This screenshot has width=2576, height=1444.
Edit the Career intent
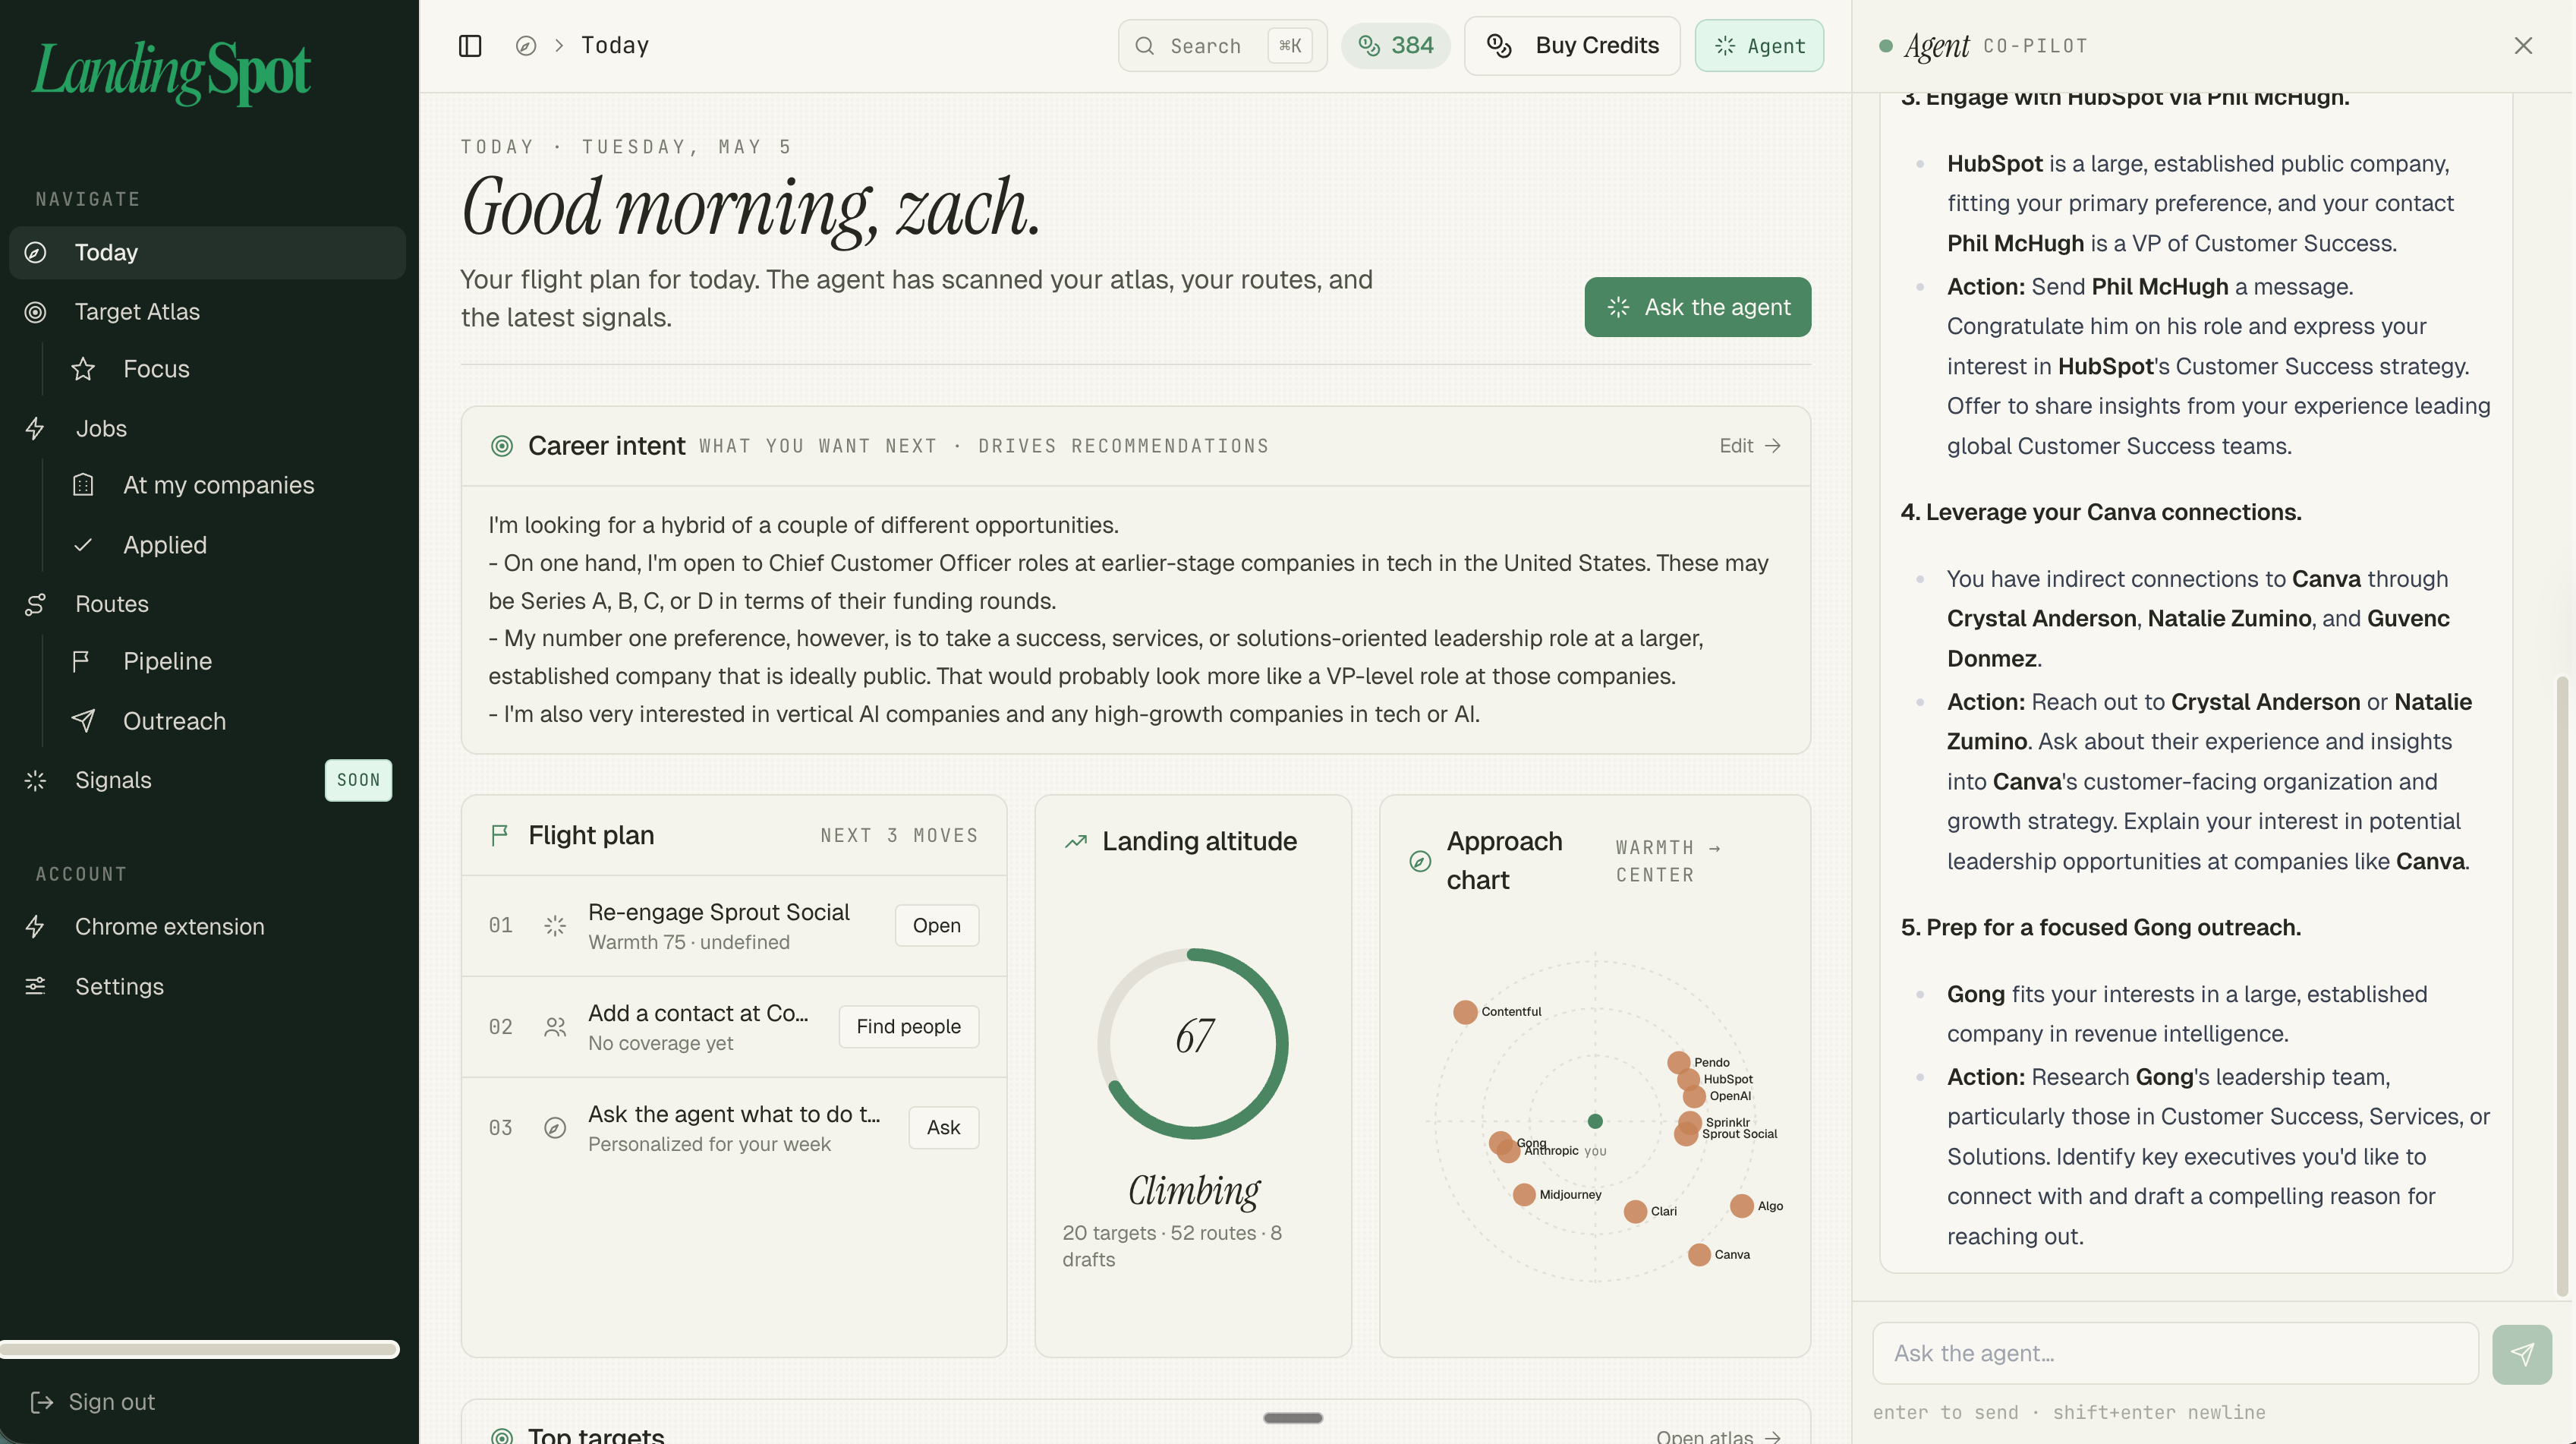(1750, 446)
